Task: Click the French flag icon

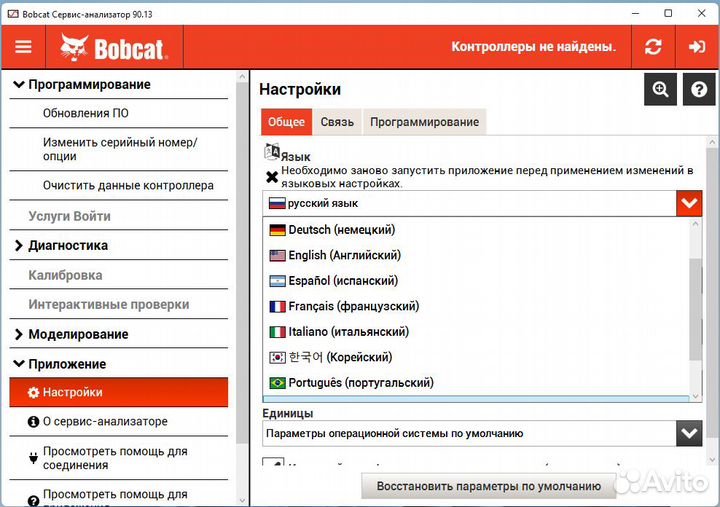Action: click(277, 306)
